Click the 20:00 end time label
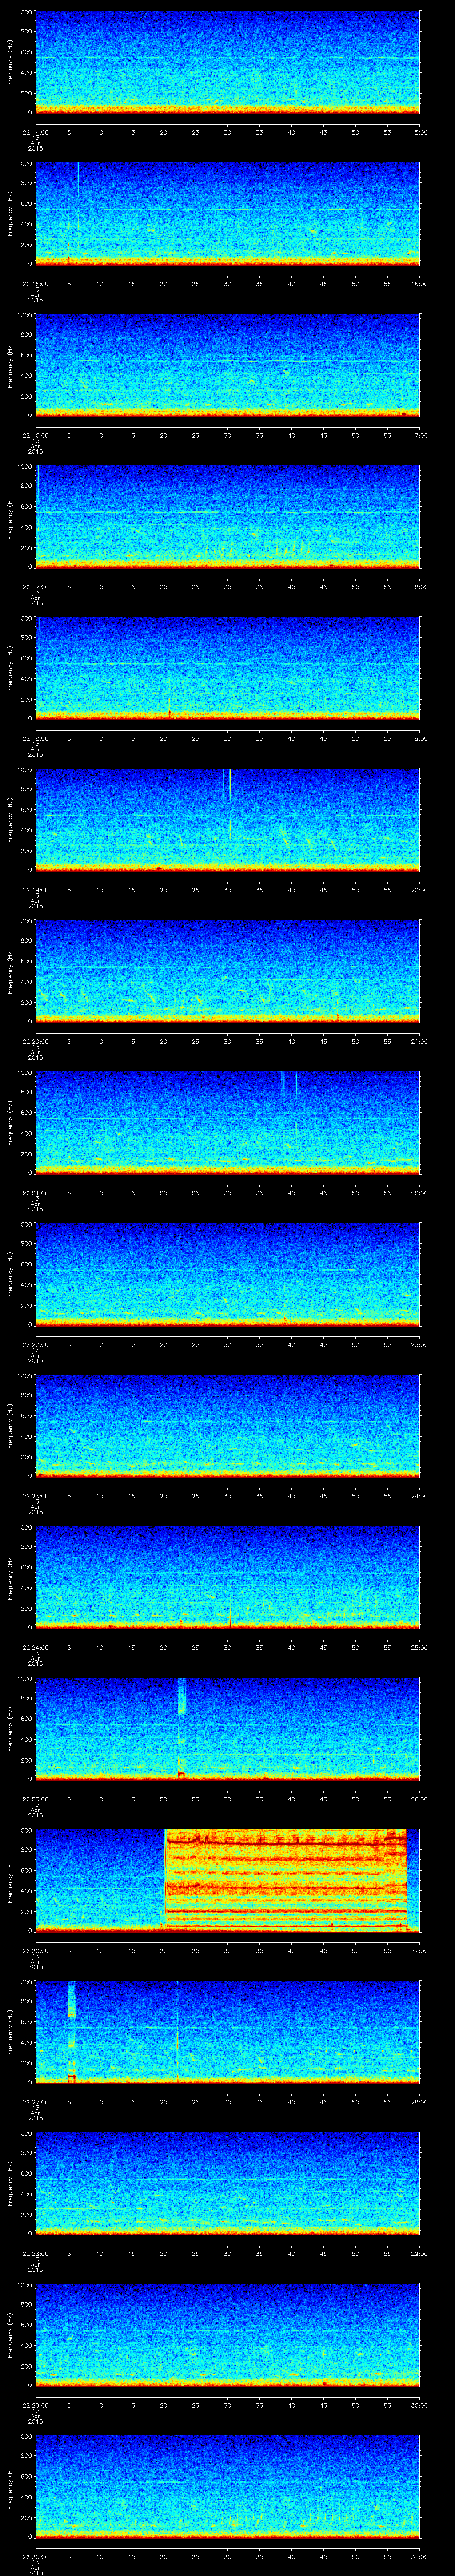455x2576 pixels. click(x=420, y=890)
